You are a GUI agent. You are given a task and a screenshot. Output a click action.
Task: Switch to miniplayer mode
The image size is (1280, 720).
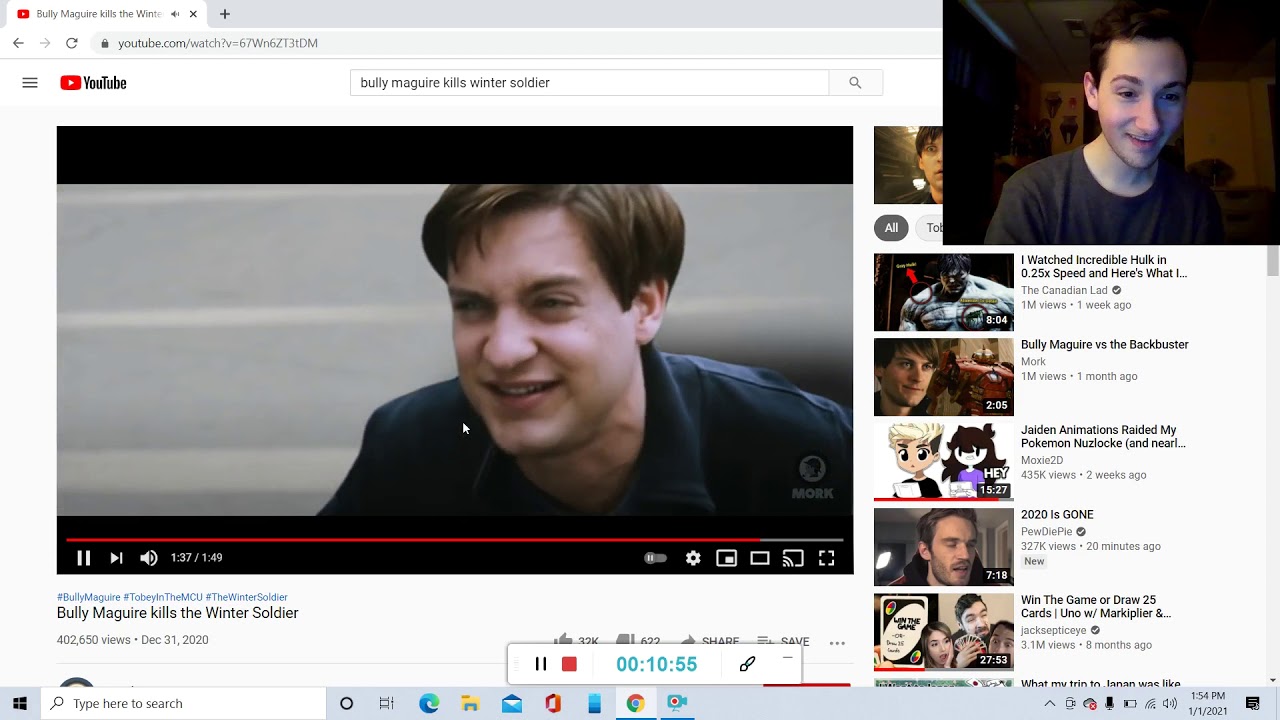tap(727, 558)
